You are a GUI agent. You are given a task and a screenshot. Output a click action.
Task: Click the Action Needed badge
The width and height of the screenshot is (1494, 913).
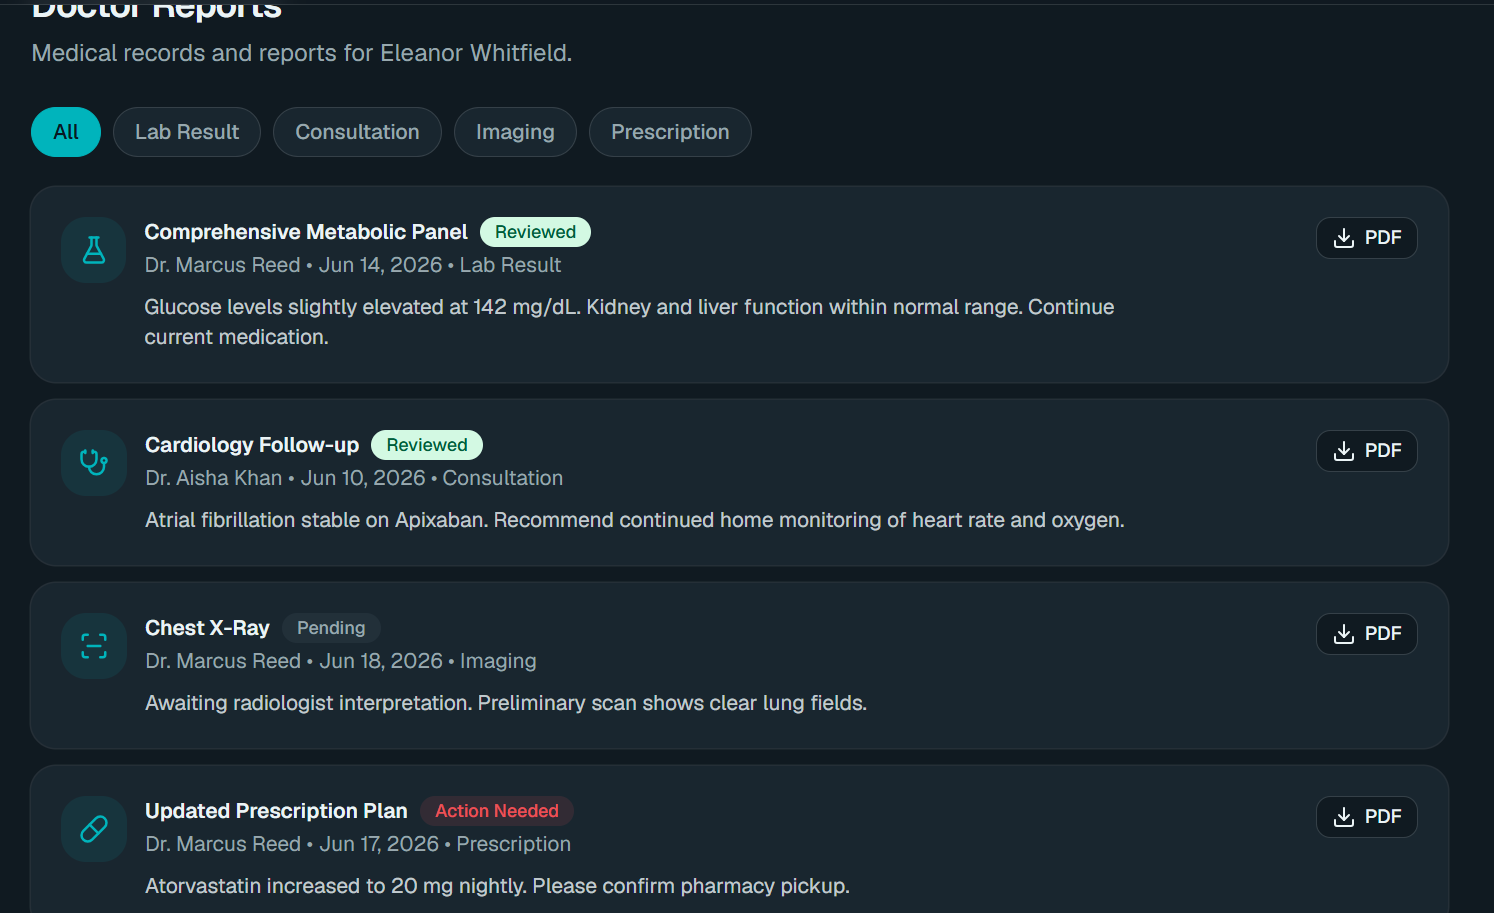[497, 811]
